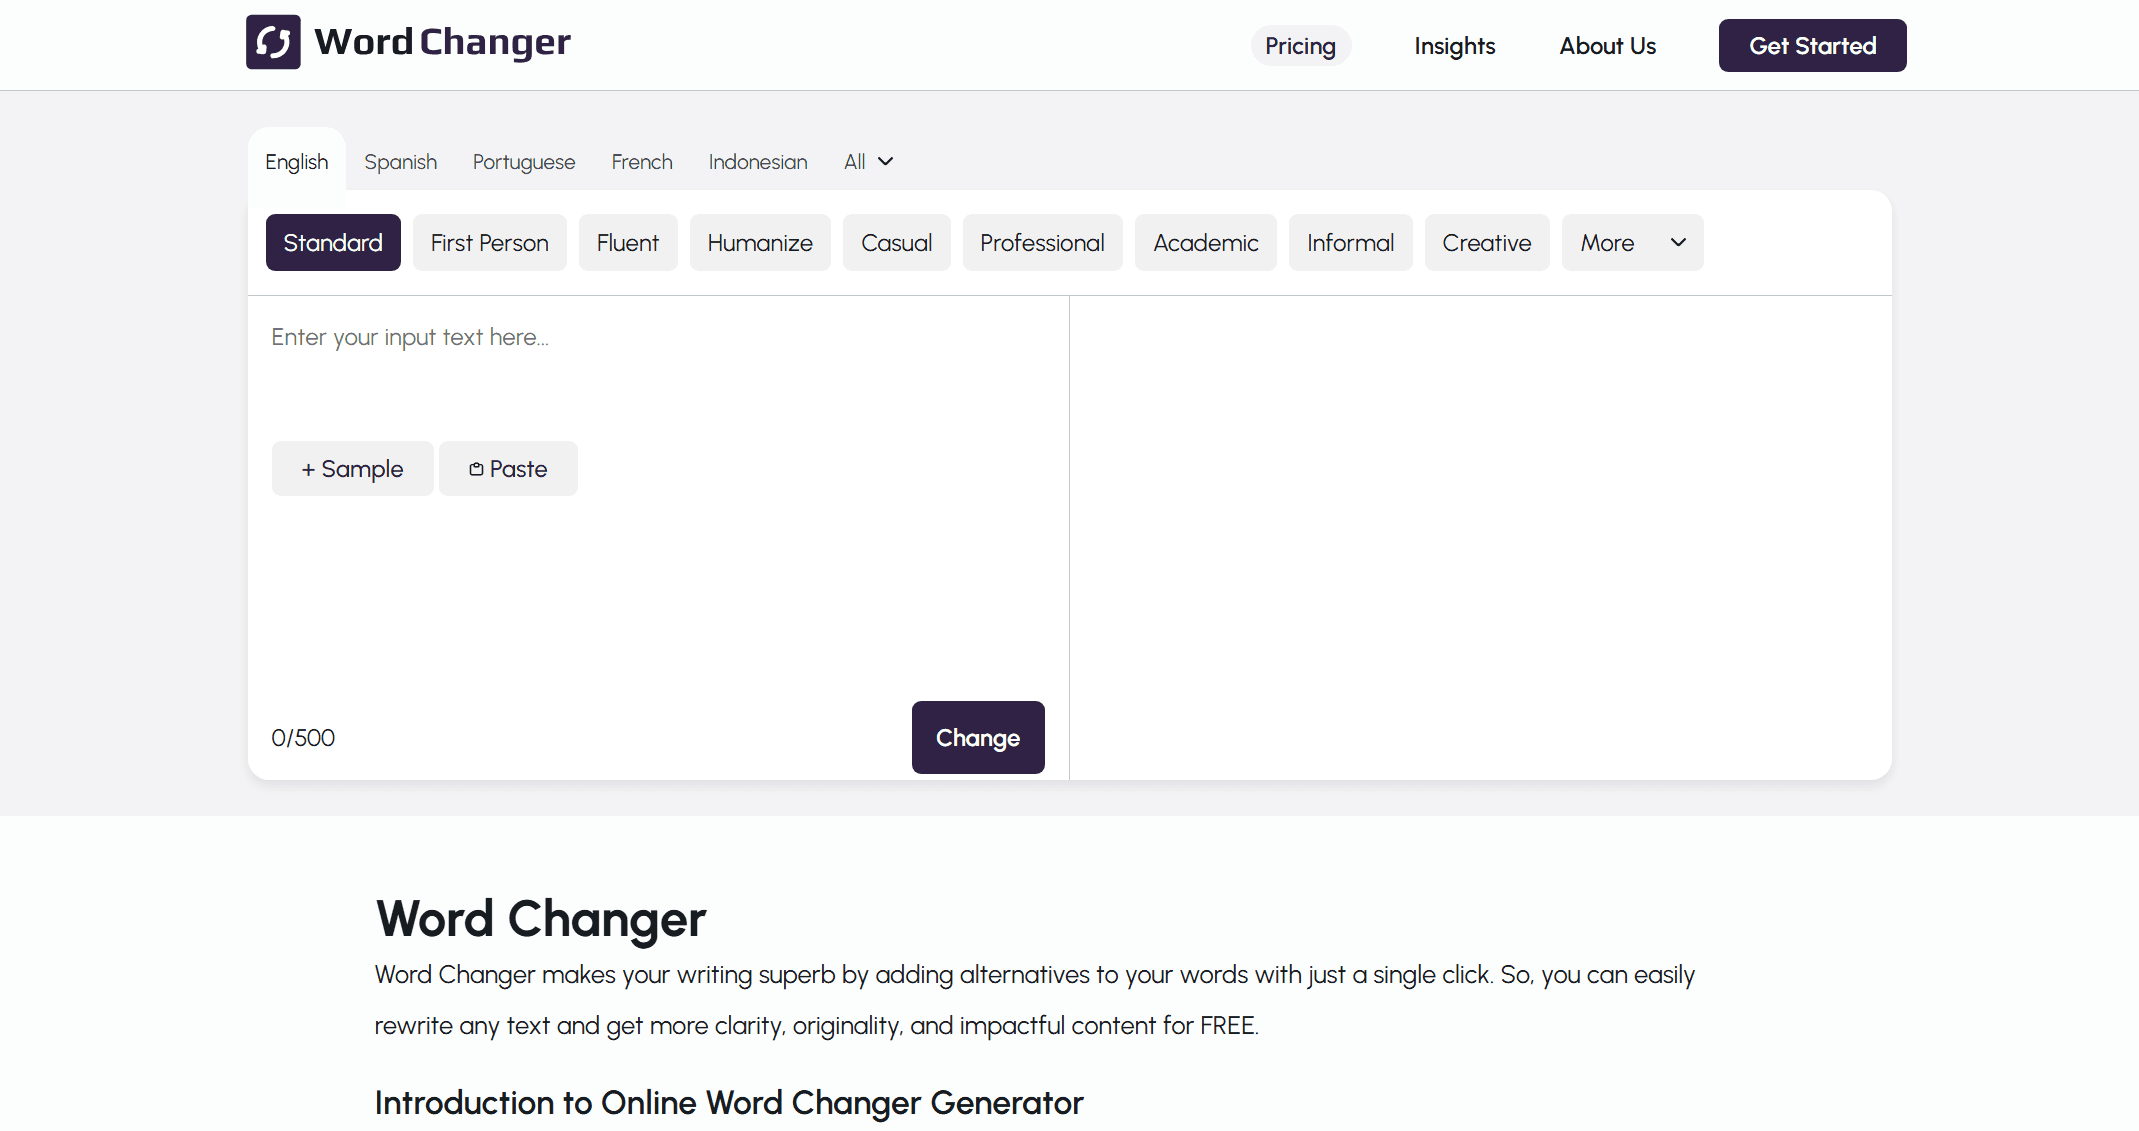Click the plus Sample button
Screen dimensions: 2139x1131
click(x=352, y=469)
